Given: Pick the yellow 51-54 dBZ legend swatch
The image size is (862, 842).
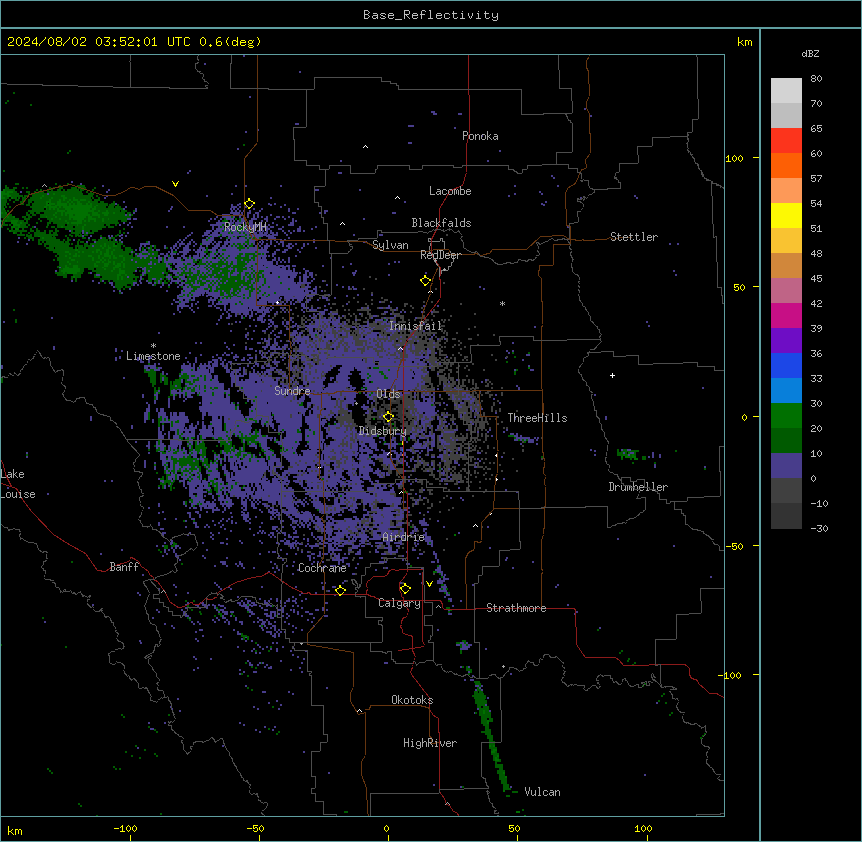Looking at the screenshot, I should coord(786,215).
